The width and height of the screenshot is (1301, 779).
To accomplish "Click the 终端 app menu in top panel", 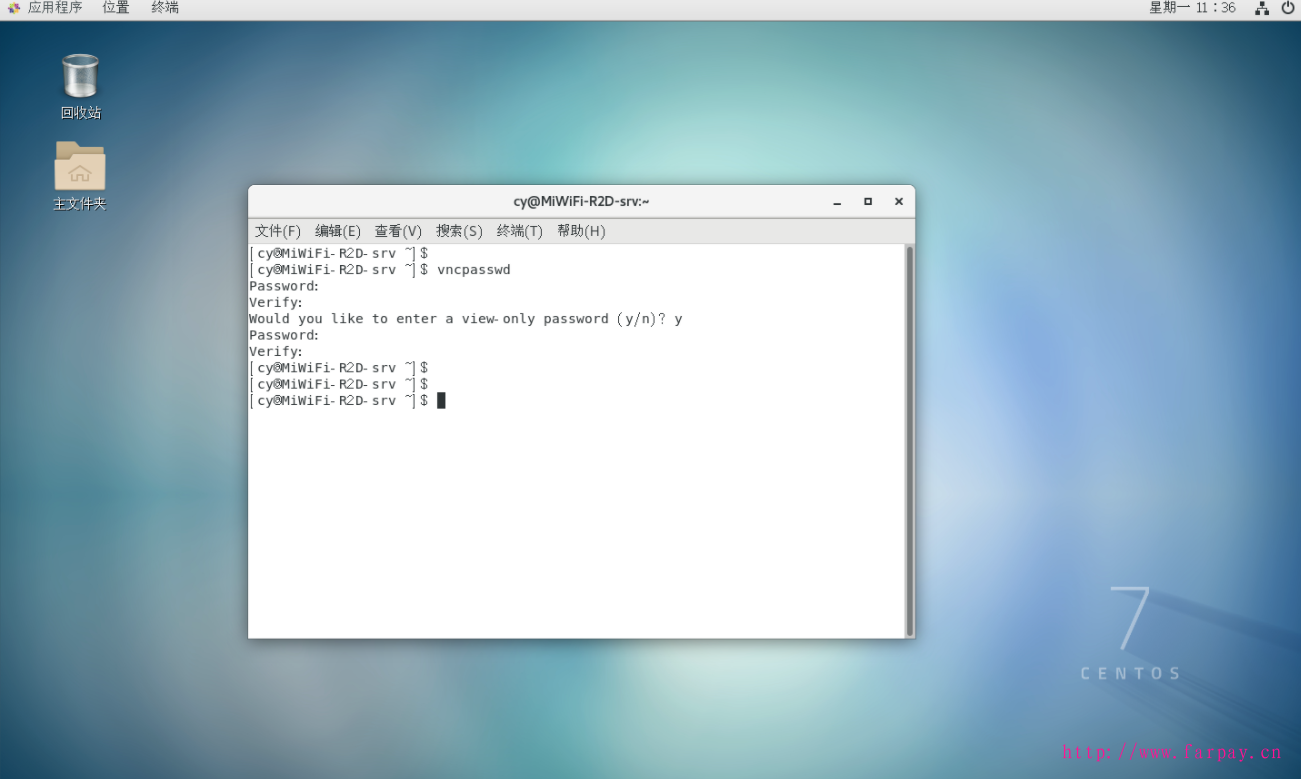I will pyautogui.click(x=165, y=8).
